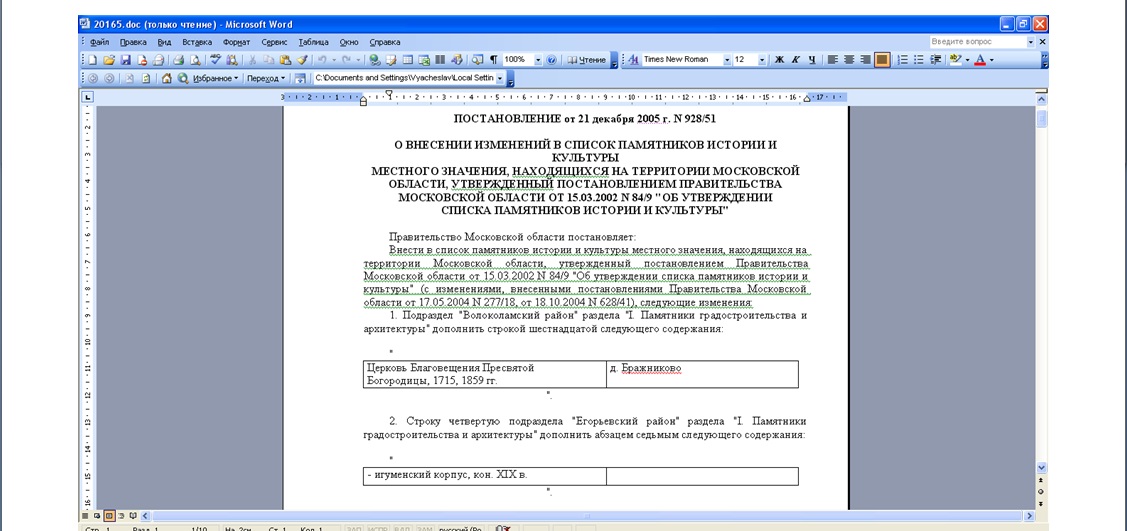Toggle justified alignment

pyautogui.click(x=882, y=60)
